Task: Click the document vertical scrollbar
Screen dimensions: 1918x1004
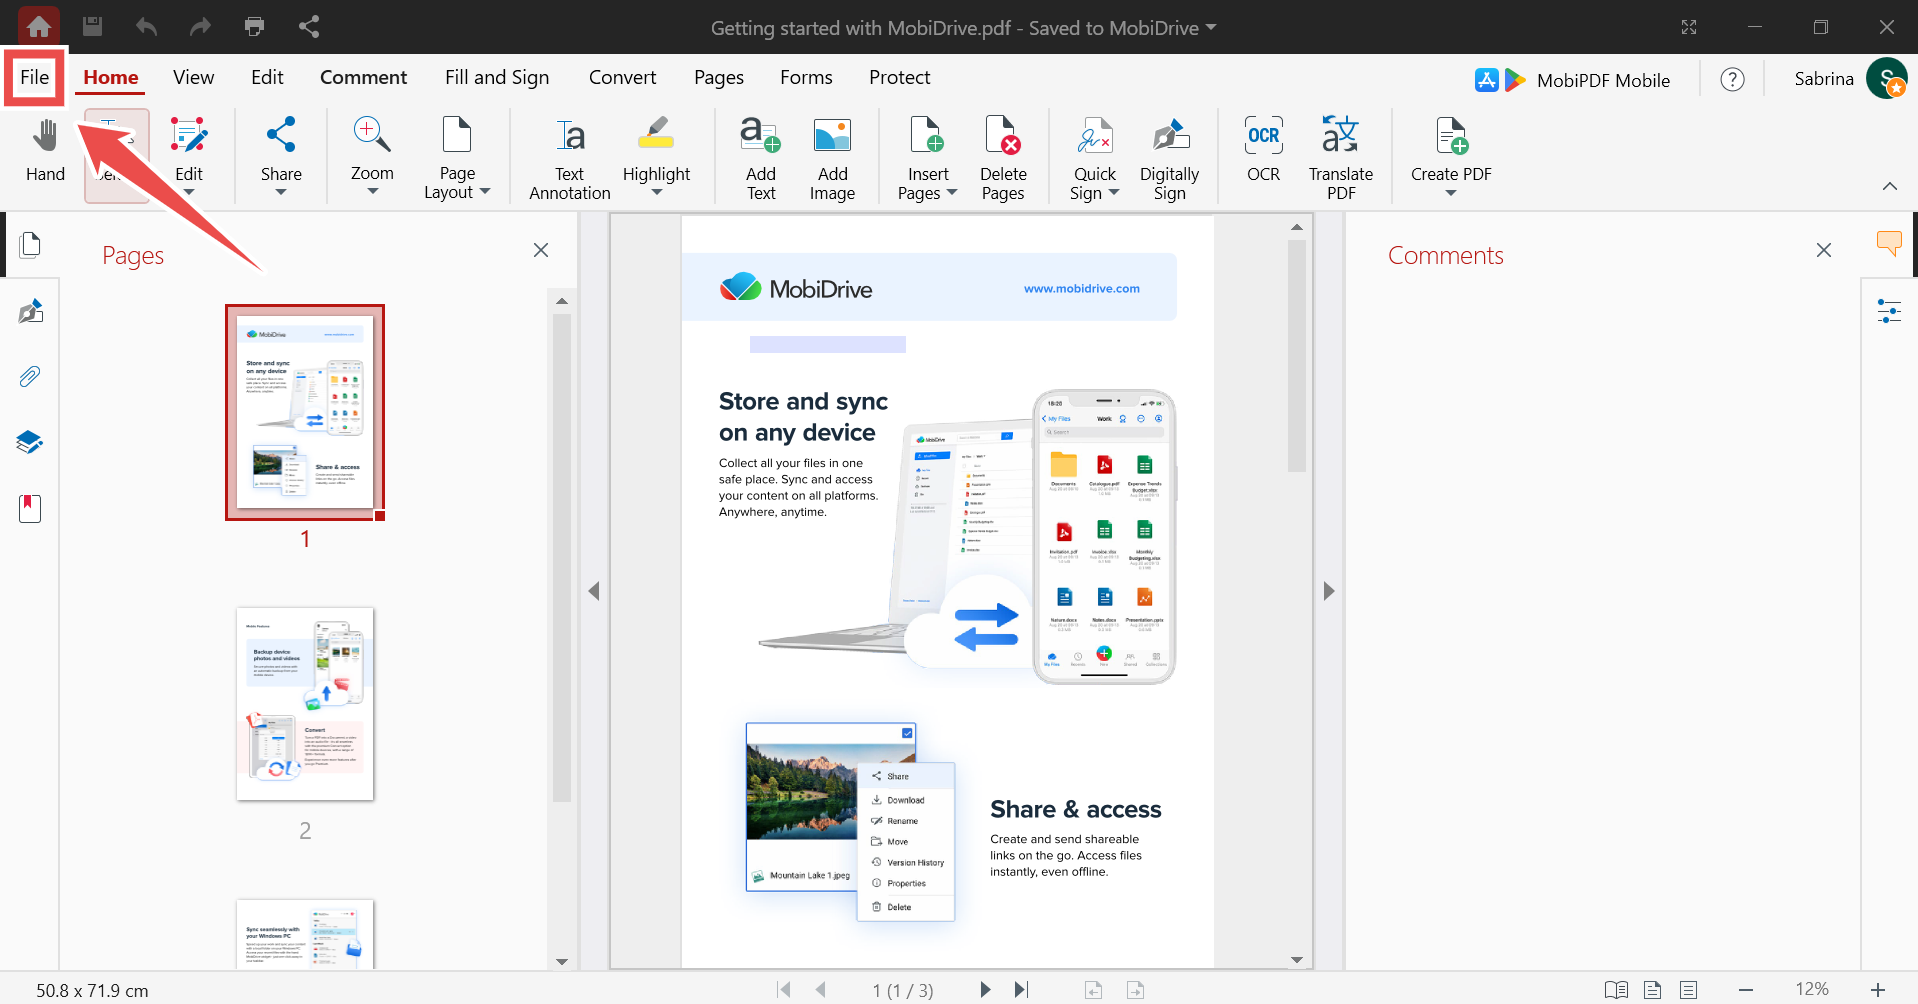Action: click(1297, 355)
